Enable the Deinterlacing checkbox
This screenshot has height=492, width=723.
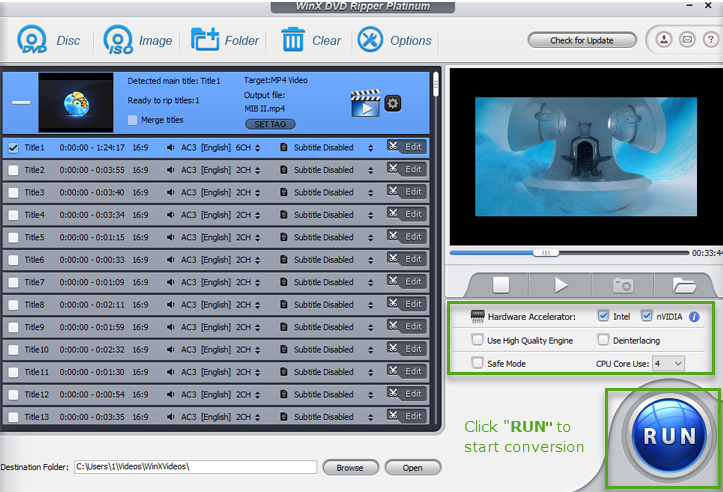coord(603,340)
